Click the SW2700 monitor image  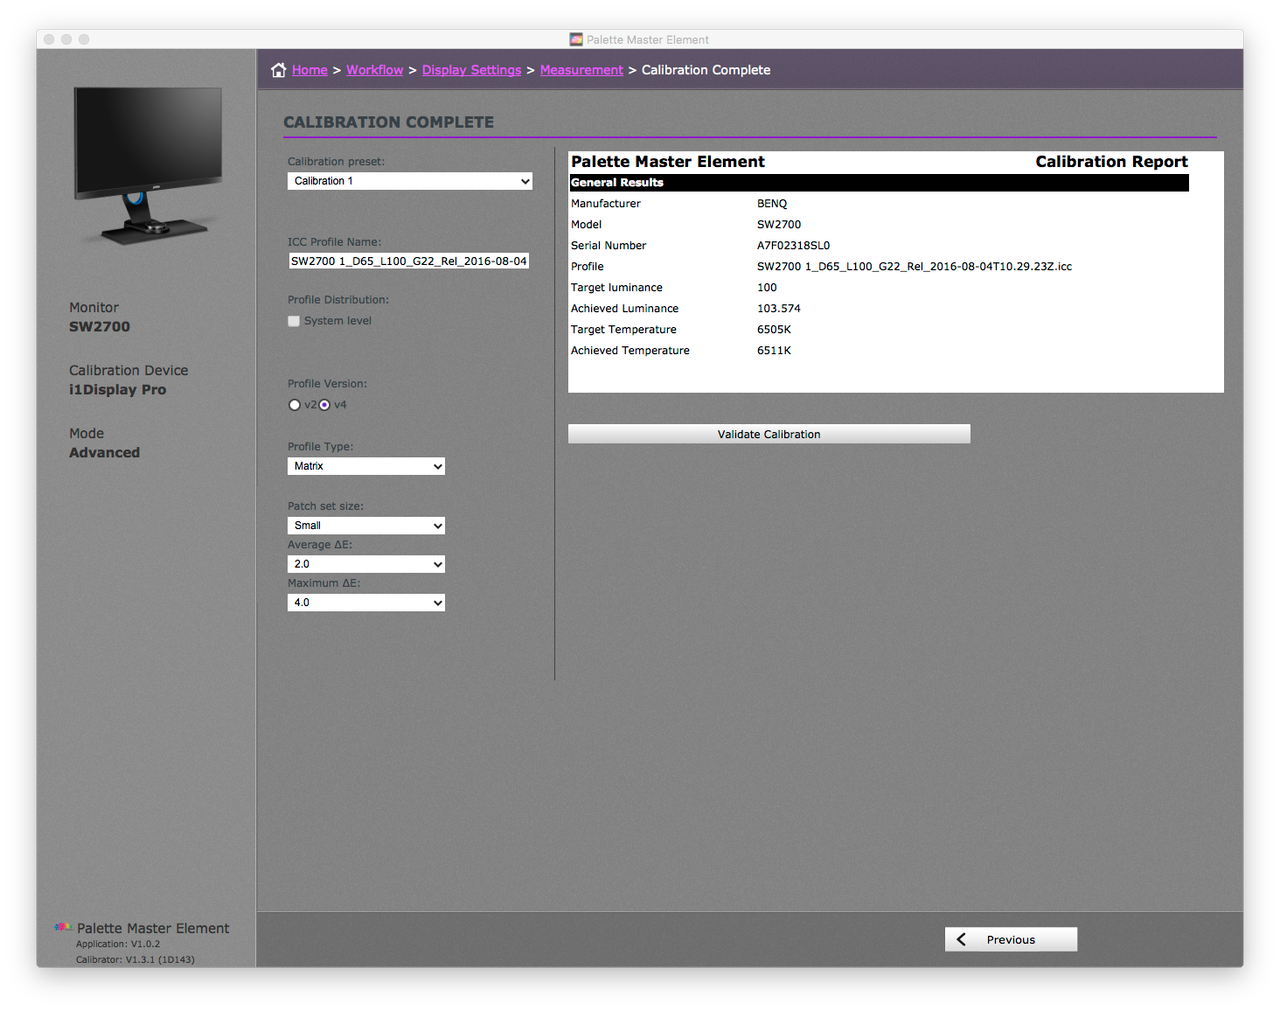148,165
